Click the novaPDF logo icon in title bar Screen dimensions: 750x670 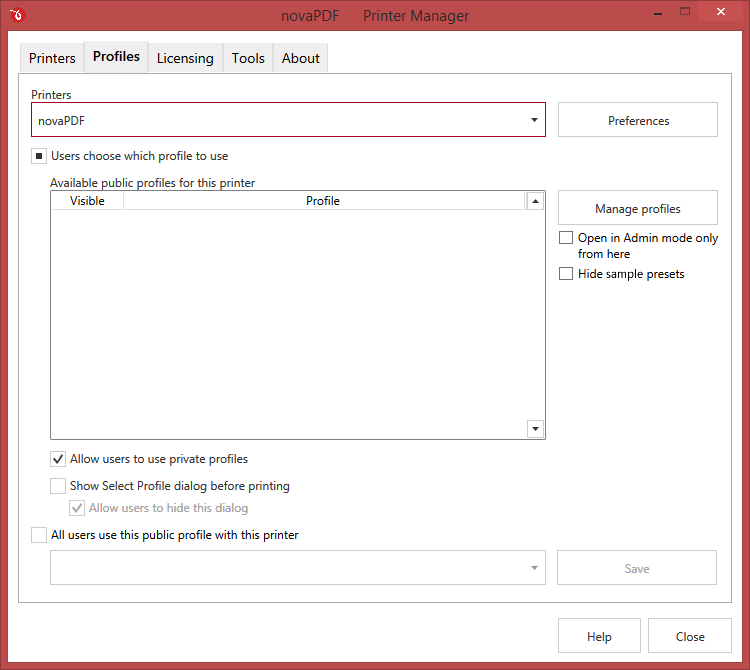18,15
